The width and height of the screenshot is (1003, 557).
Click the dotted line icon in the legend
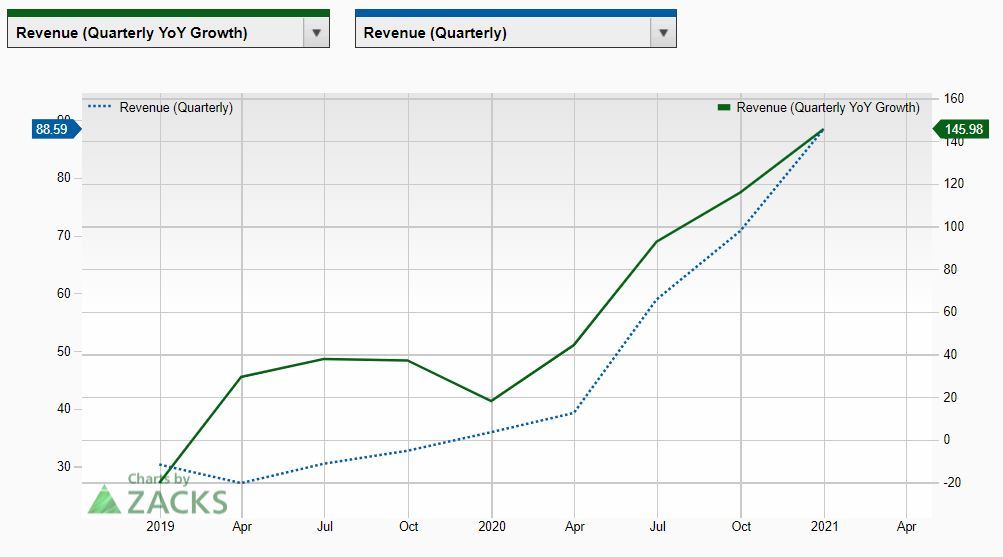tap(100, 107)
